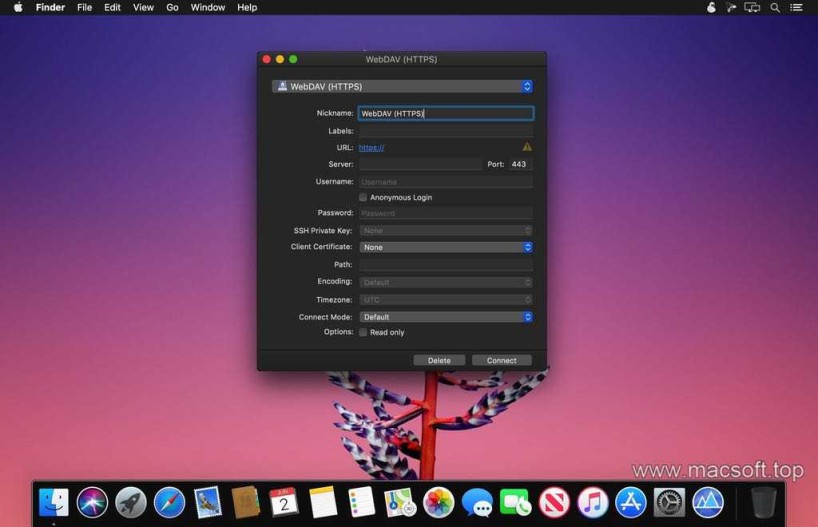Toggle the Read only option
818x527 pixels.
[x=363, y=332]
